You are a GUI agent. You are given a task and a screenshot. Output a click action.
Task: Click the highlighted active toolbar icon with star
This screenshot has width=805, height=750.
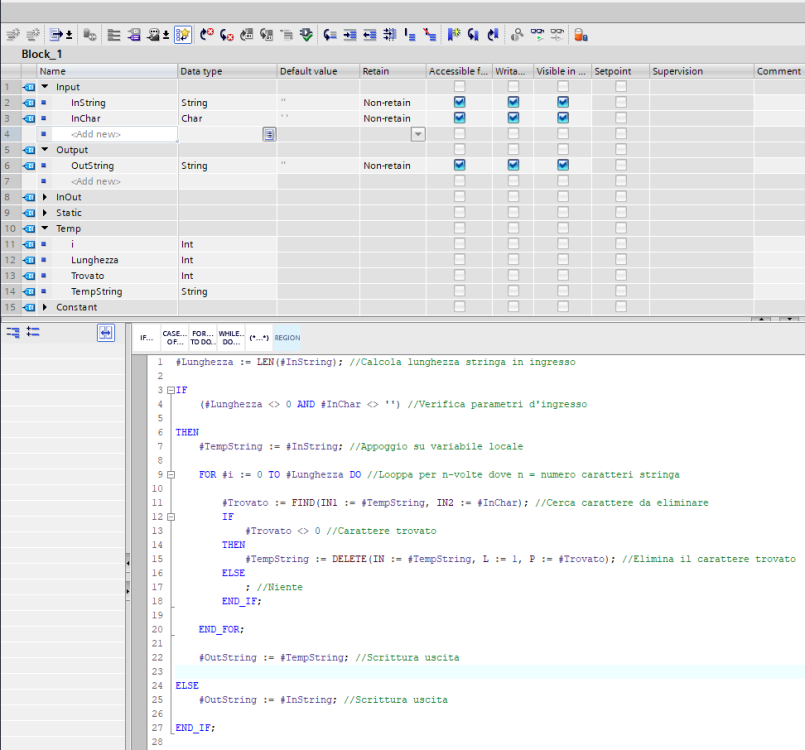coord(183,34)
